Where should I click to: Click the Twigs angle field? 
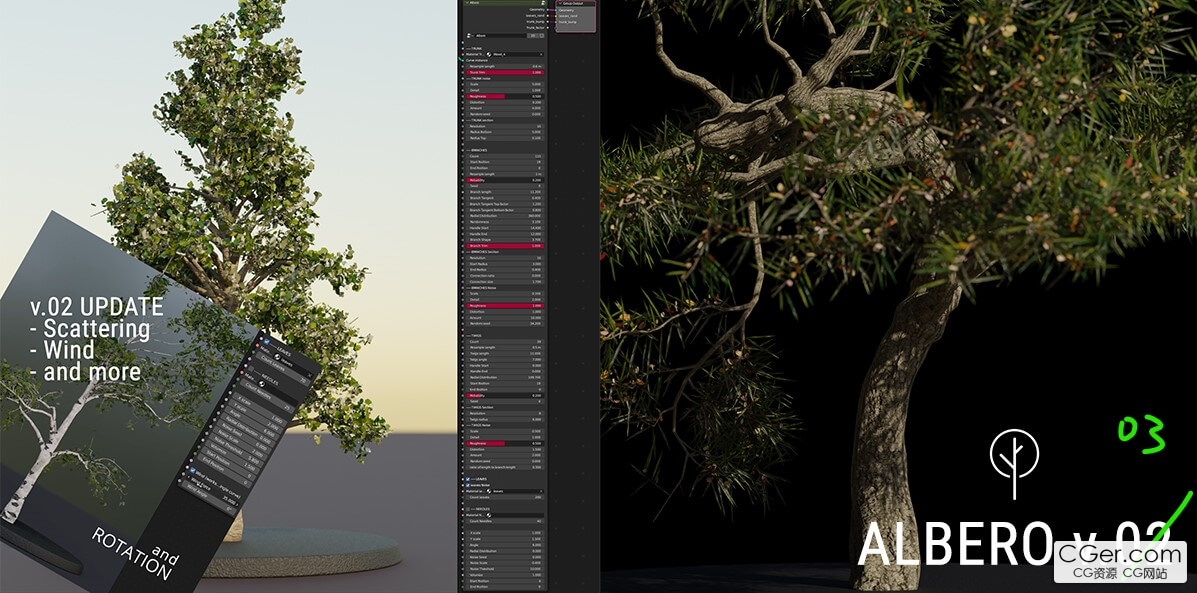(x=505, y=359)
